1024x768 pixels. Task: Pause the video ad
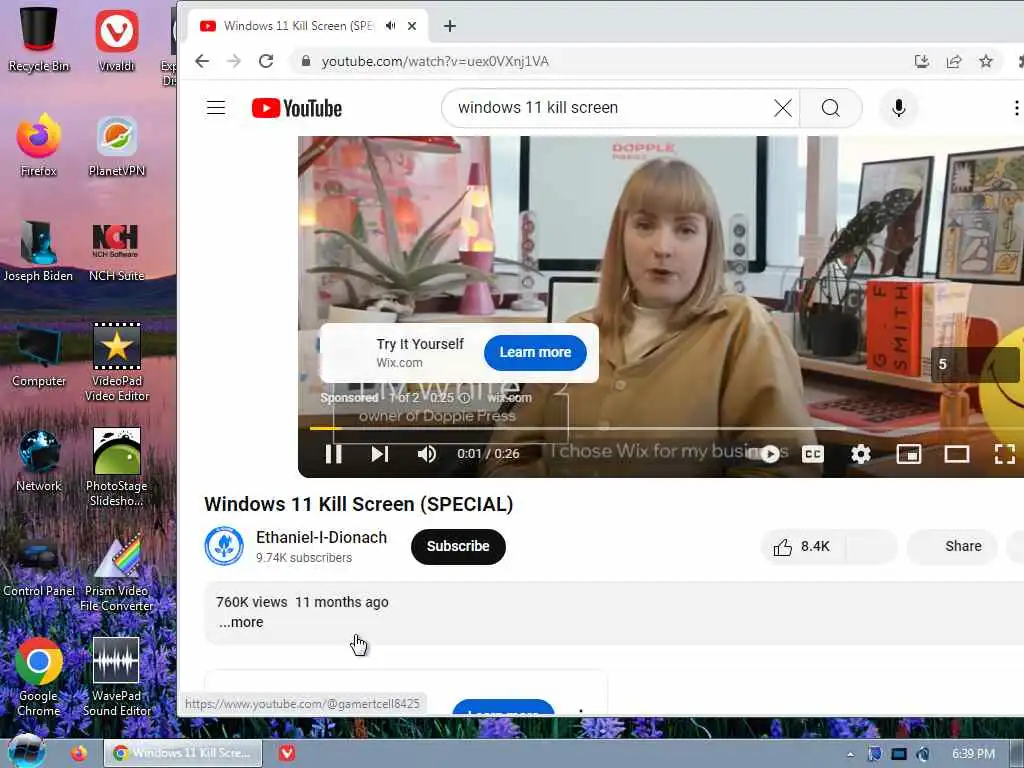tap(334, 453)
